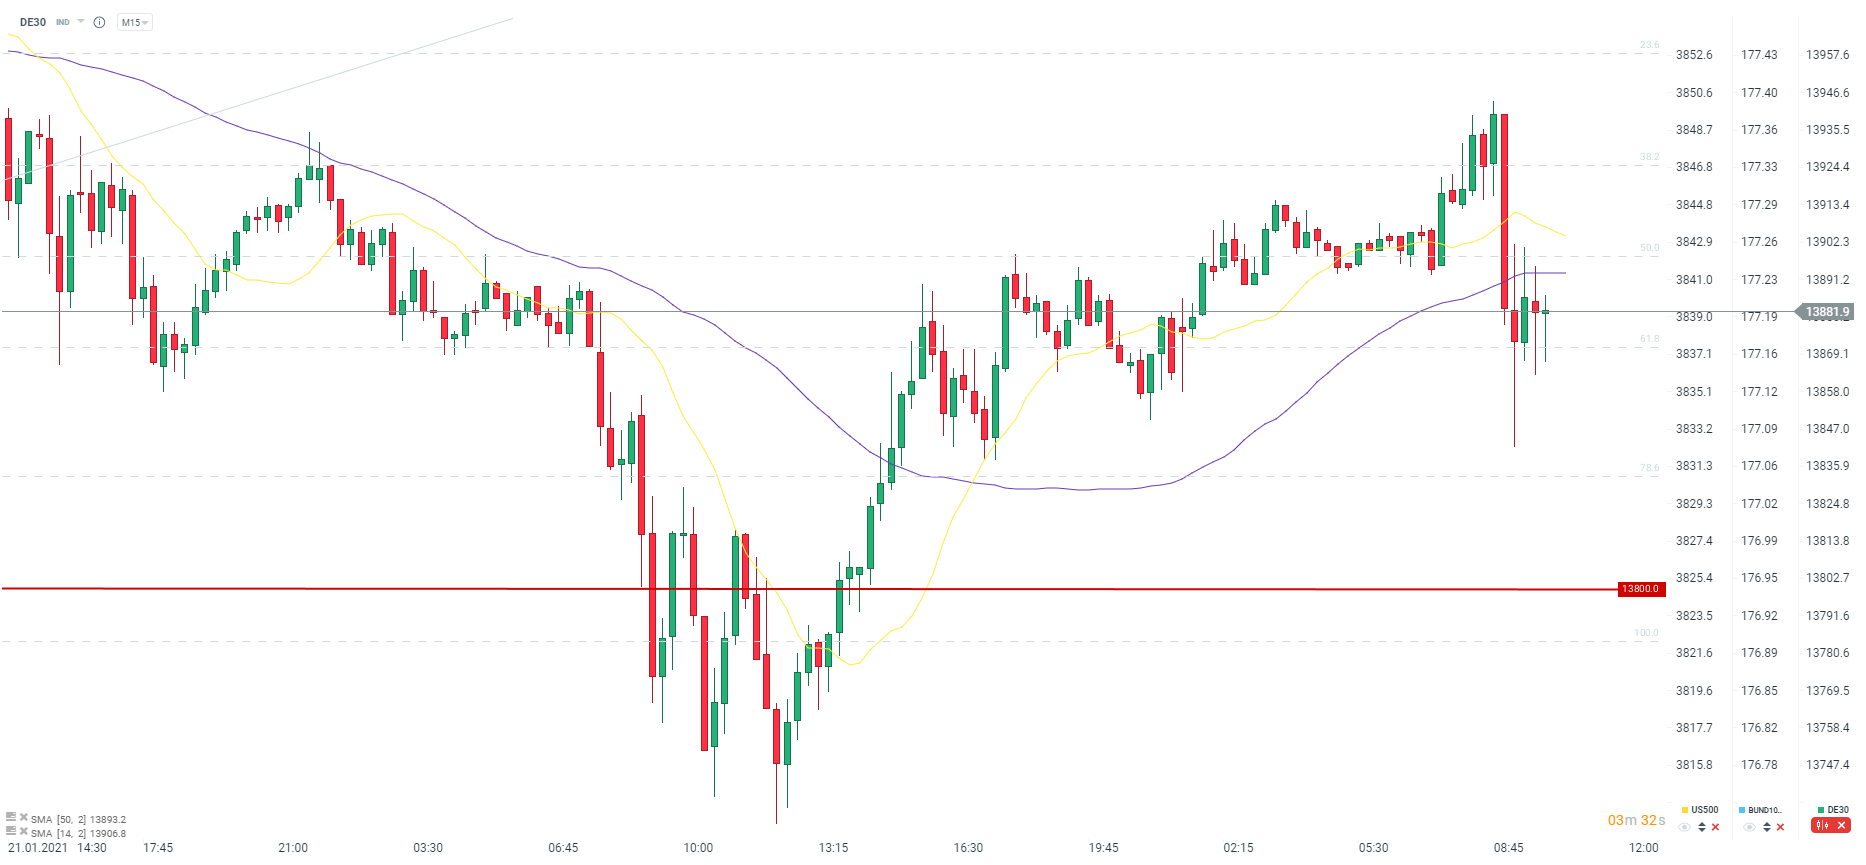Toggle US500 overlay visibility eye
Viewport: 1866px width, 865px height.
click(x=1685, y=827)
